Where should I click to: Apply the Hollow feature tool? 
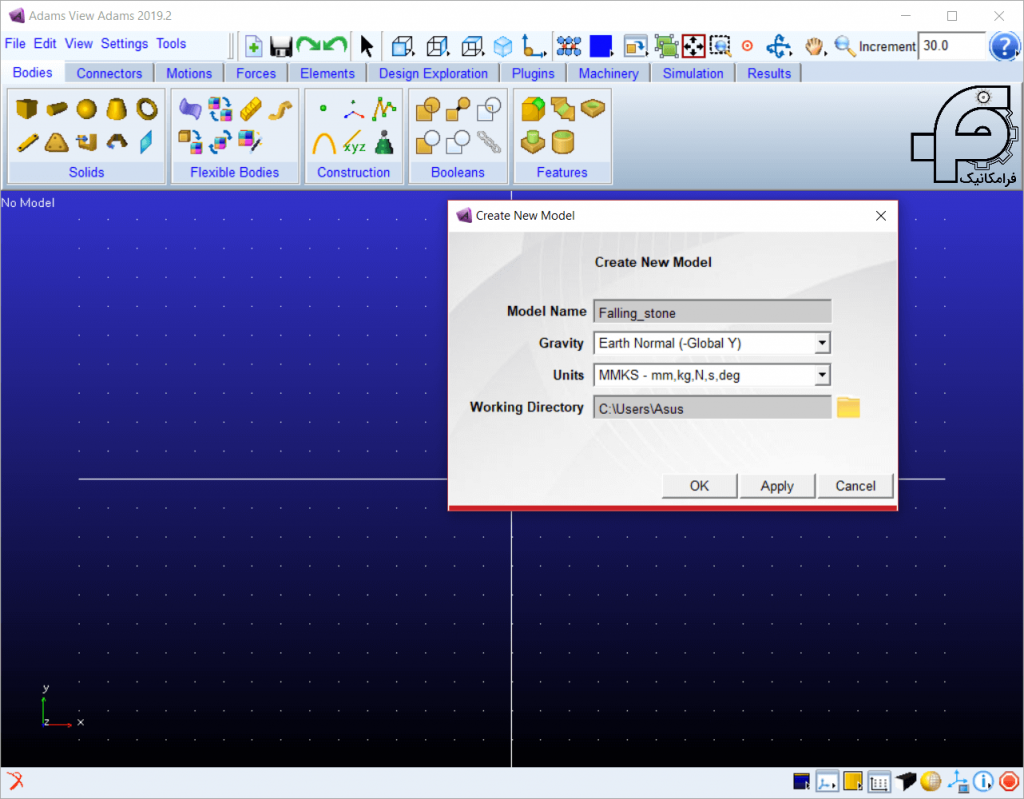563,142
